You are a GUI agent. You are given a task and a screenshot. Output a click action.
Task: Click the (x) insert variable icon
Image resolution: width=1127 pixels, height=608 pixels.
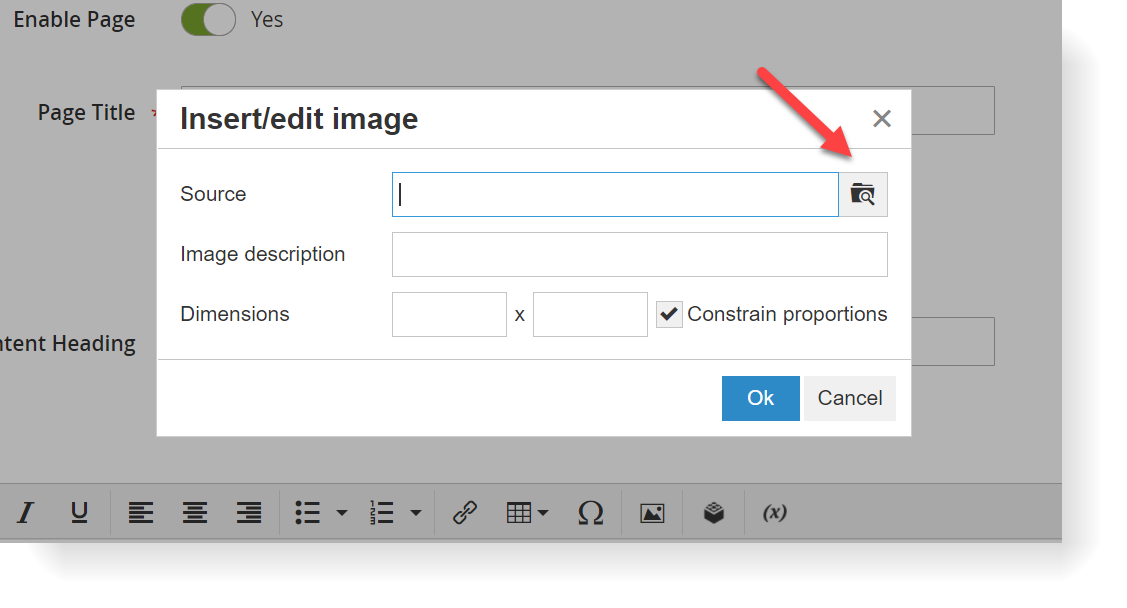point(773,512)
